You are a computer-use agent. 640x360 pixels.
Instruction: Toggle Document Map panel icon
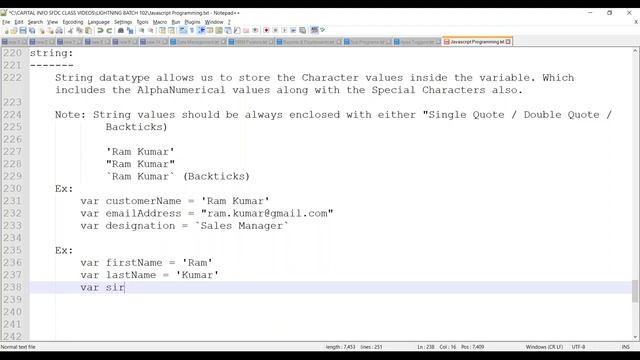(x=219, y=31)
